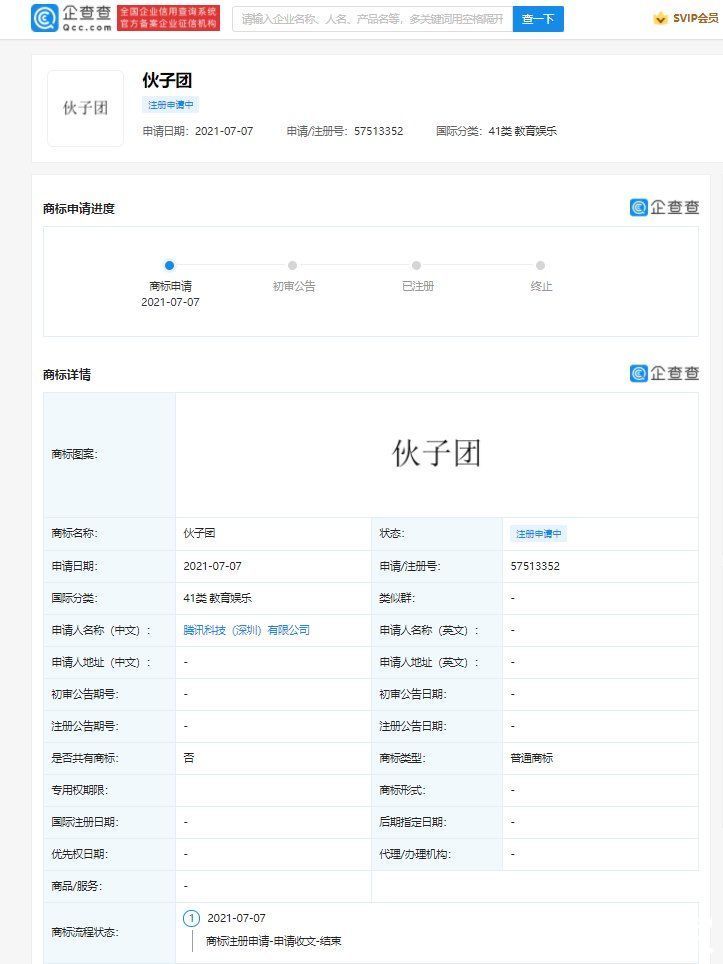The width and height of the screenshot is (723, 964).
Task: Open applicant link 腾讯科技（深圳）有限公司
Action: click(247, 630)
